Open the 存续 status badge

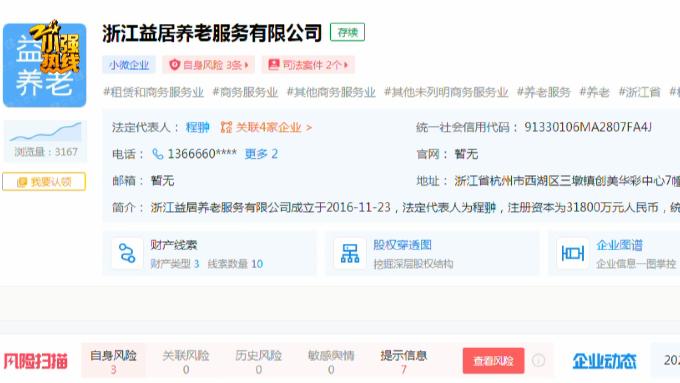click(347, 32)
